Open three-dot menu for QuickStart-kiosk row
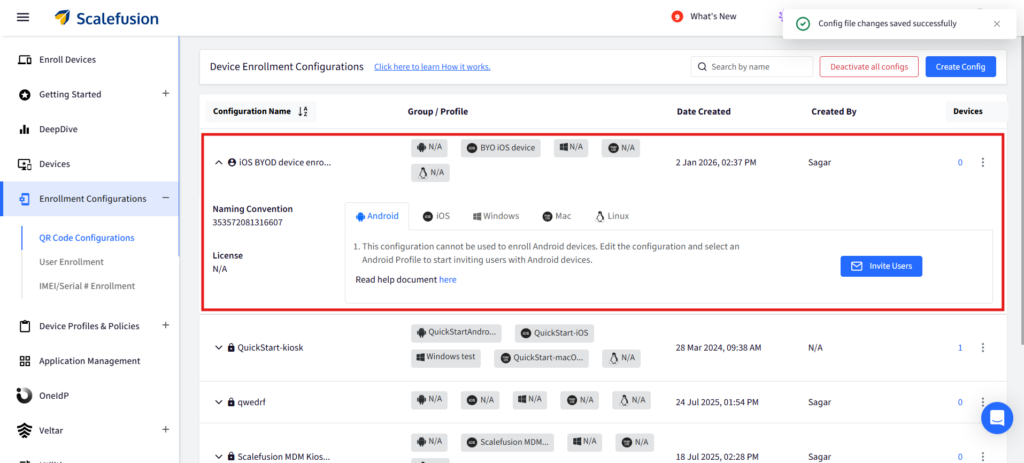1024x463 pixels. coord(982,347)
